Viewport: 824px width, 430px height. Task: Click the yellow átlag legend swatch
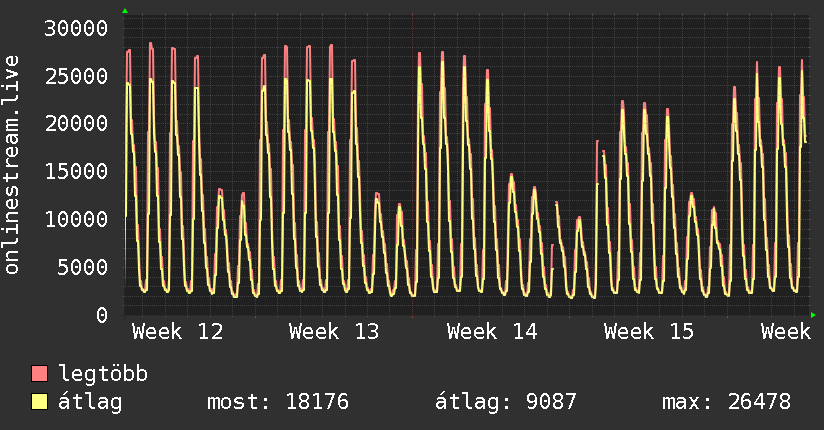coord(39,402)
